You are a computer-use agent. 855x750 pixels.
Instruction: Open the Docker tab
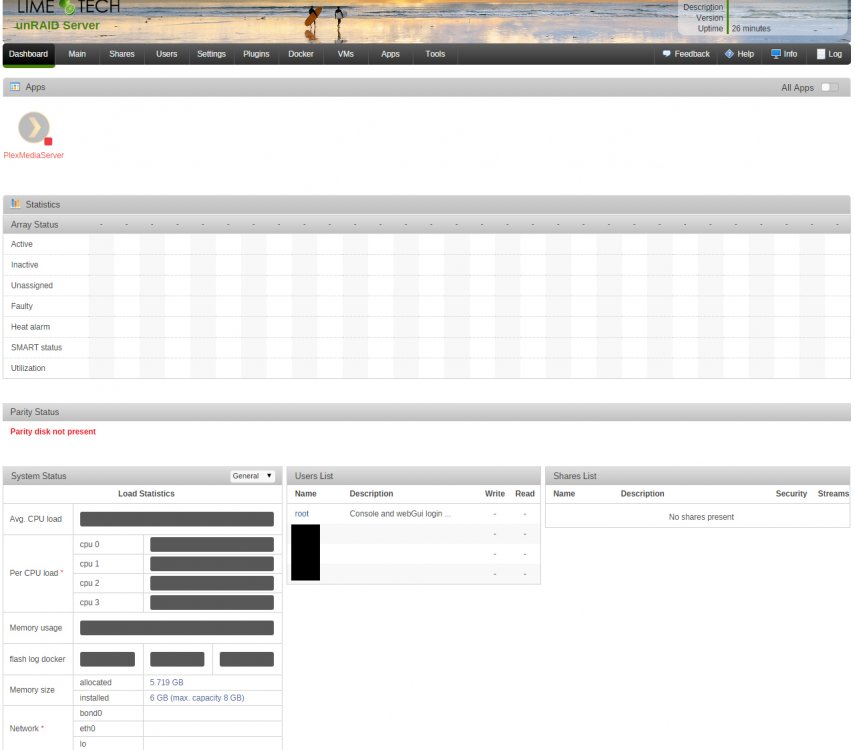coord(300,54)
